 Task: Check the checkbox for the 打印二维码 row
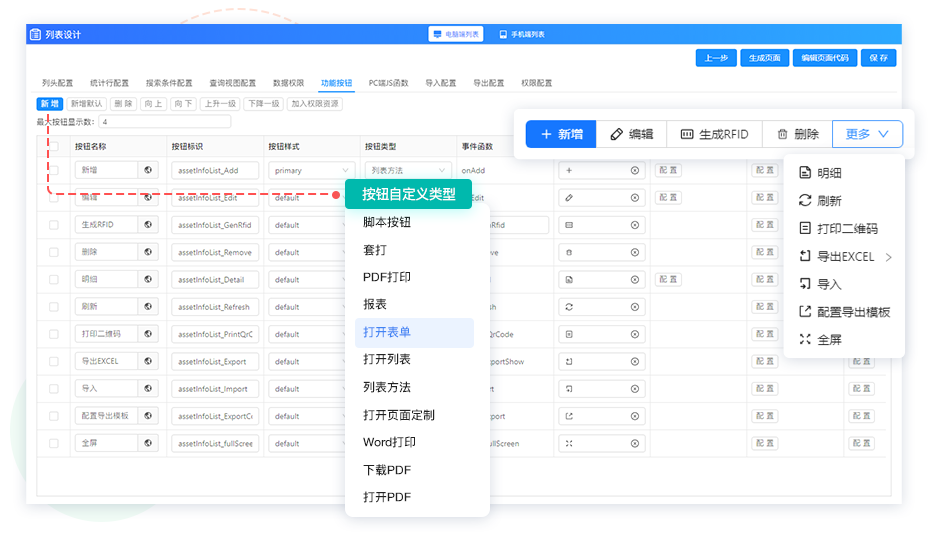point(54,334)
